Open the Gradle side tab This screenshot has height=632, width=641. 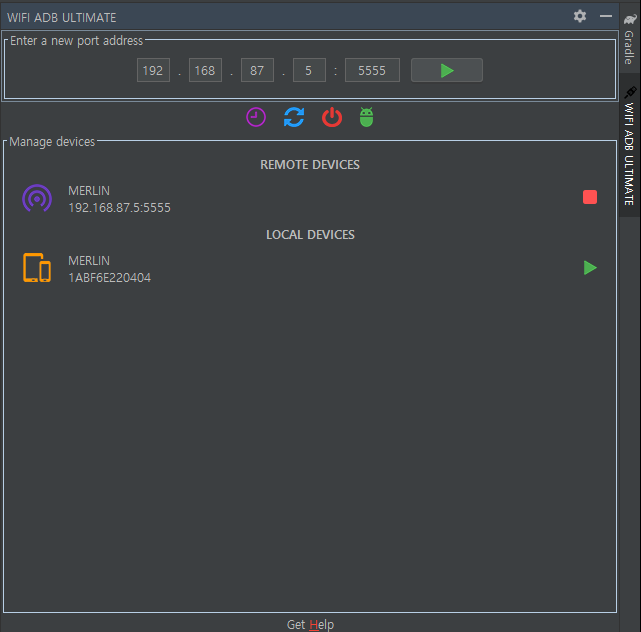tap(630, 39)
